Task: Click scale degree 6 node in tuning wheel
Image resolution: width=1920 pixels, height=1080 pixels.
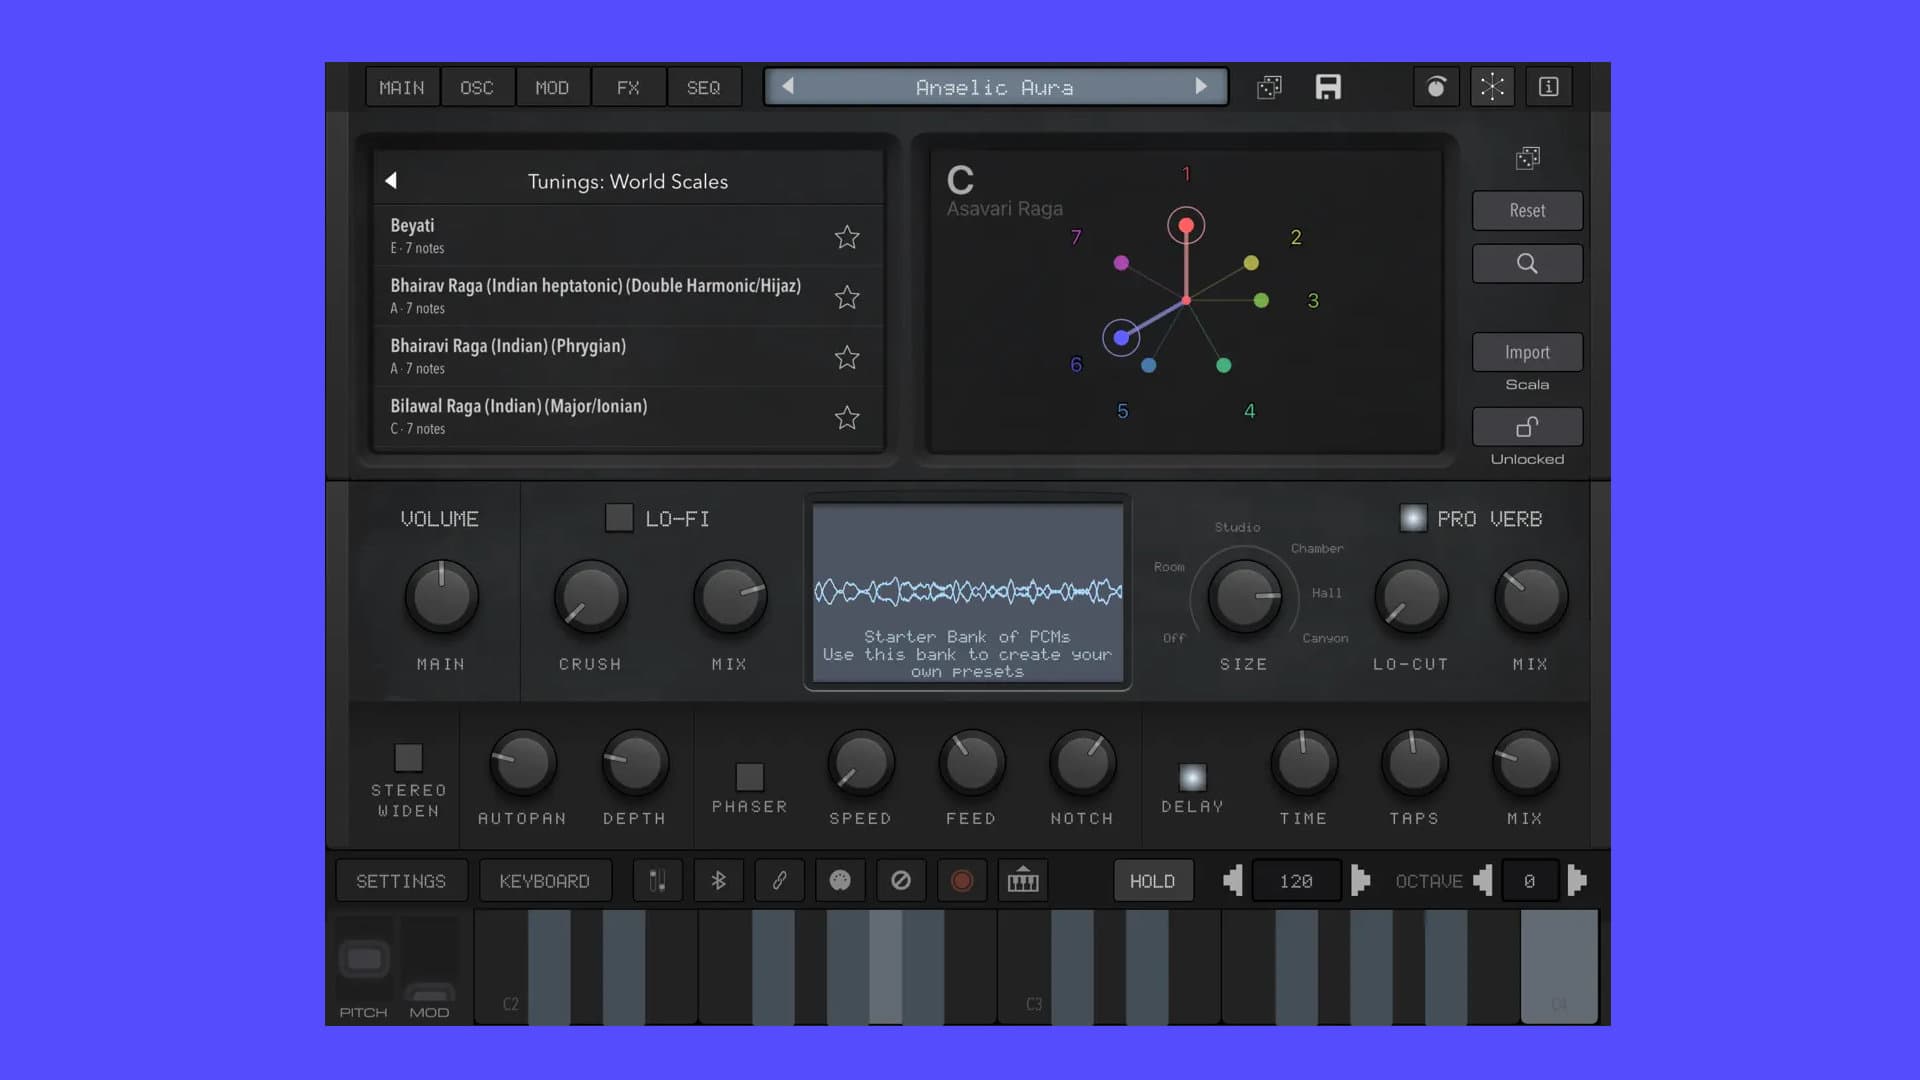Action: [1121, 338]
